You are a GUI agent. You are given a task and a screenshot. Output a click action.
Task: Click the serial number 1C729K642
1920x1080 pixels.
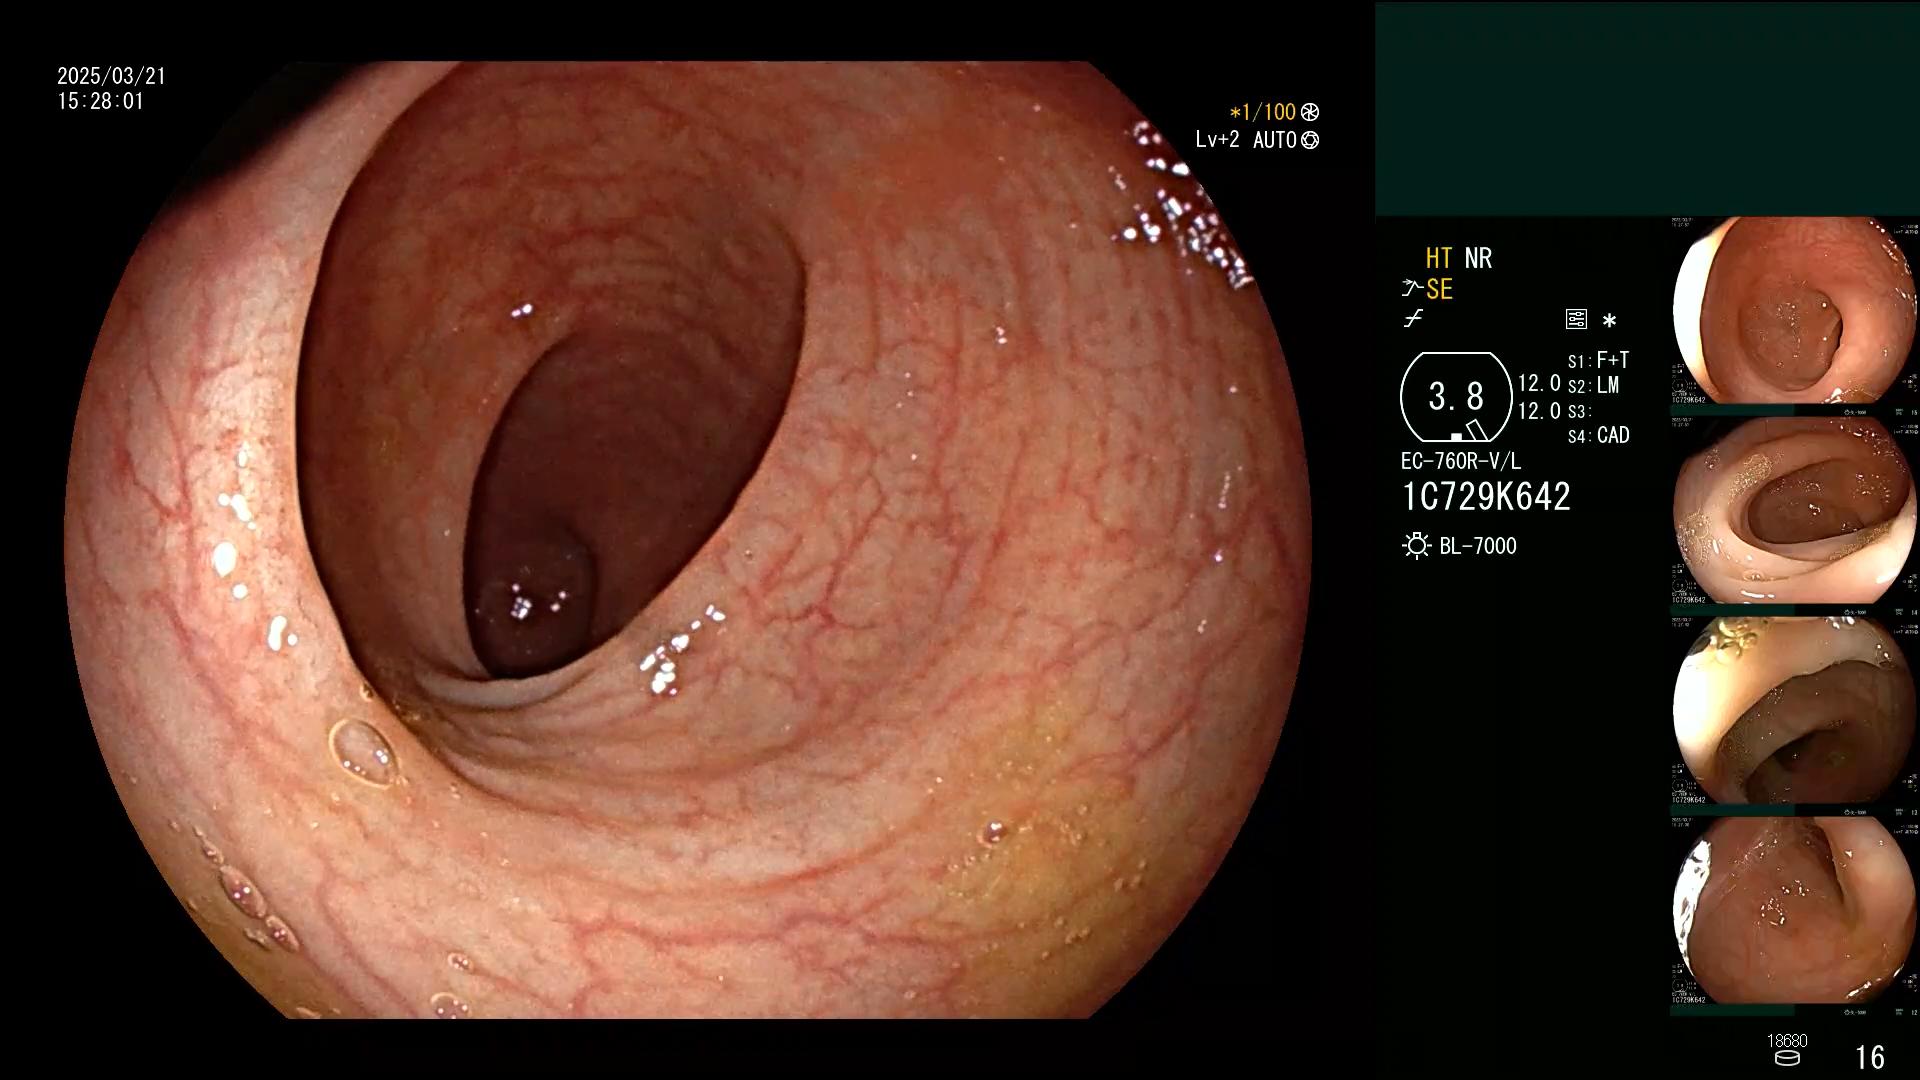coord(1486,497)
